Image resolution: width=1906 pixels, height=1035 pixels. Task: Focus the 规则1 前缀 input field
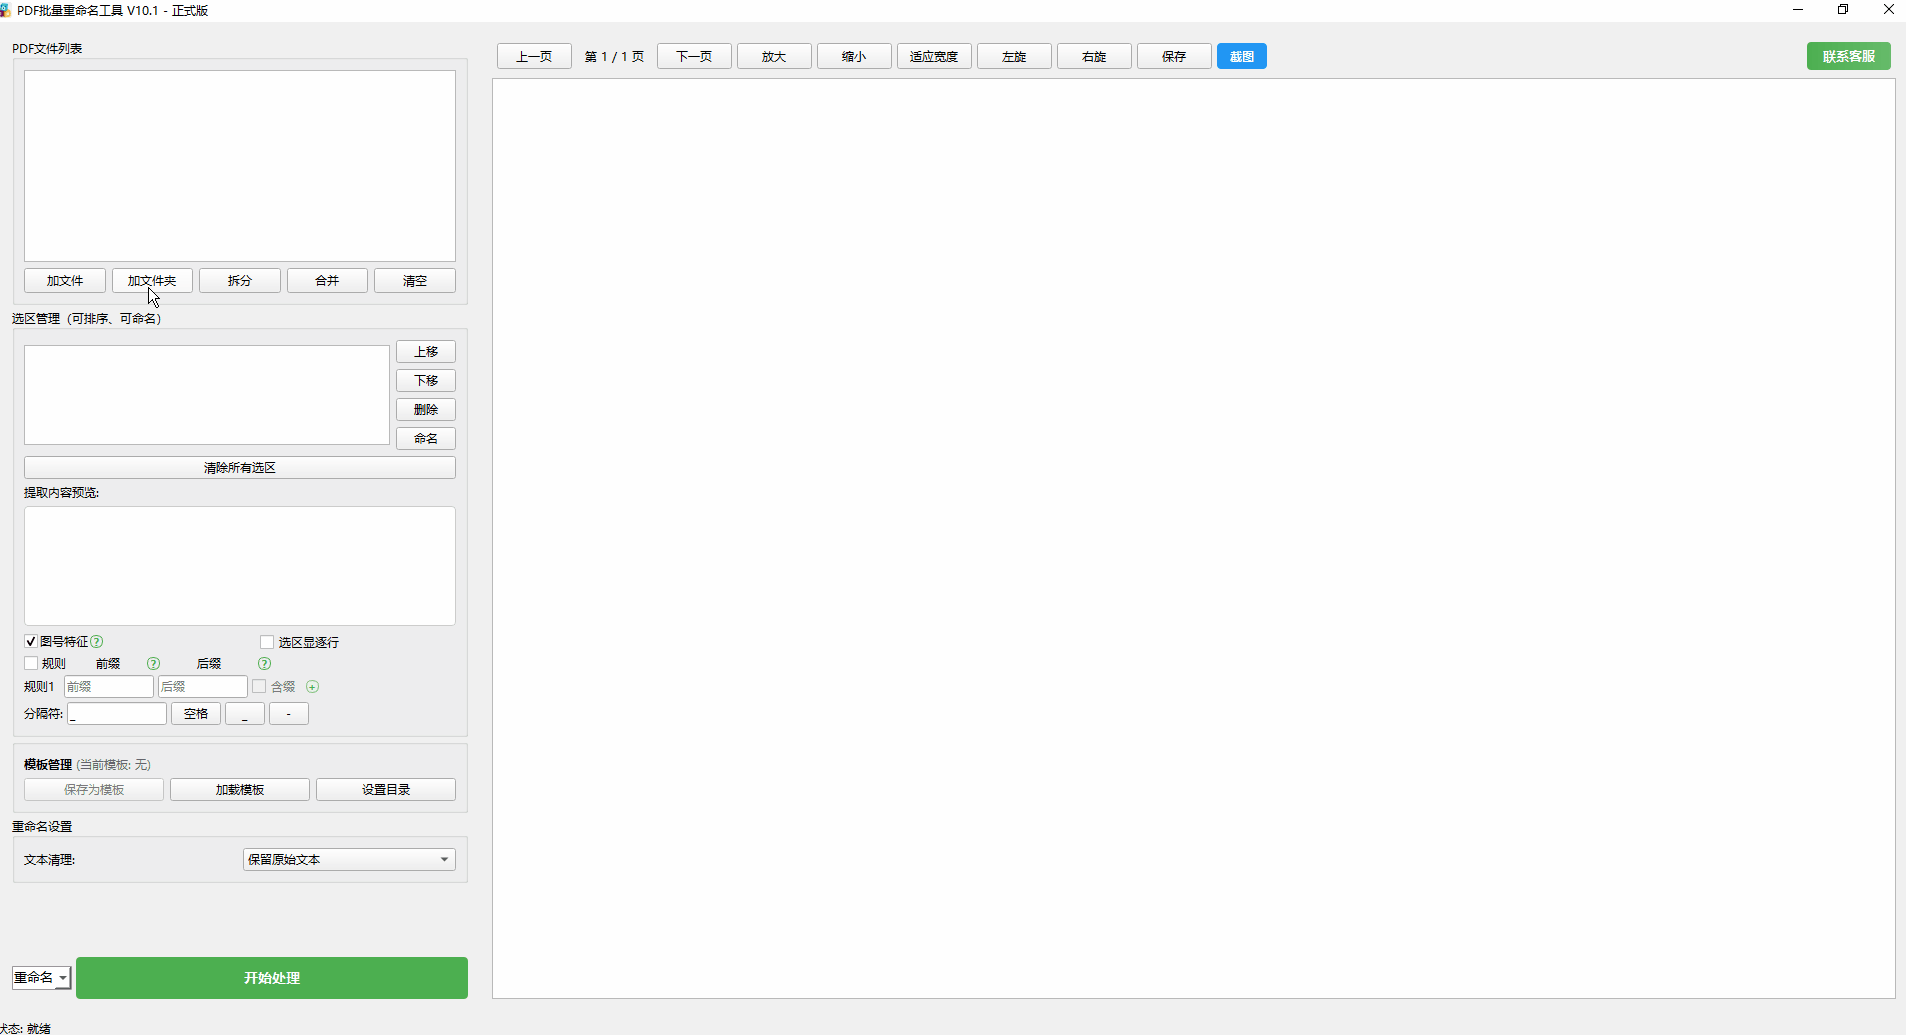(109, 687)
